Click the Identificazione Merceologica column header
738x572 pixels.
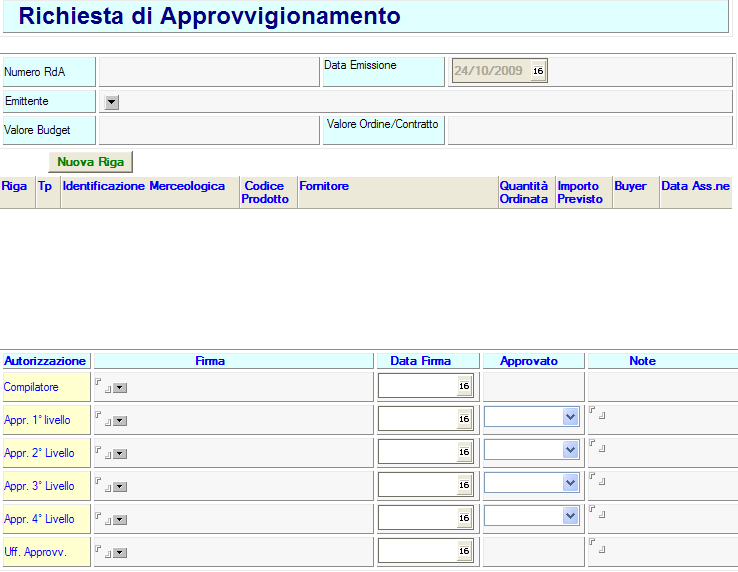point(144,186)
